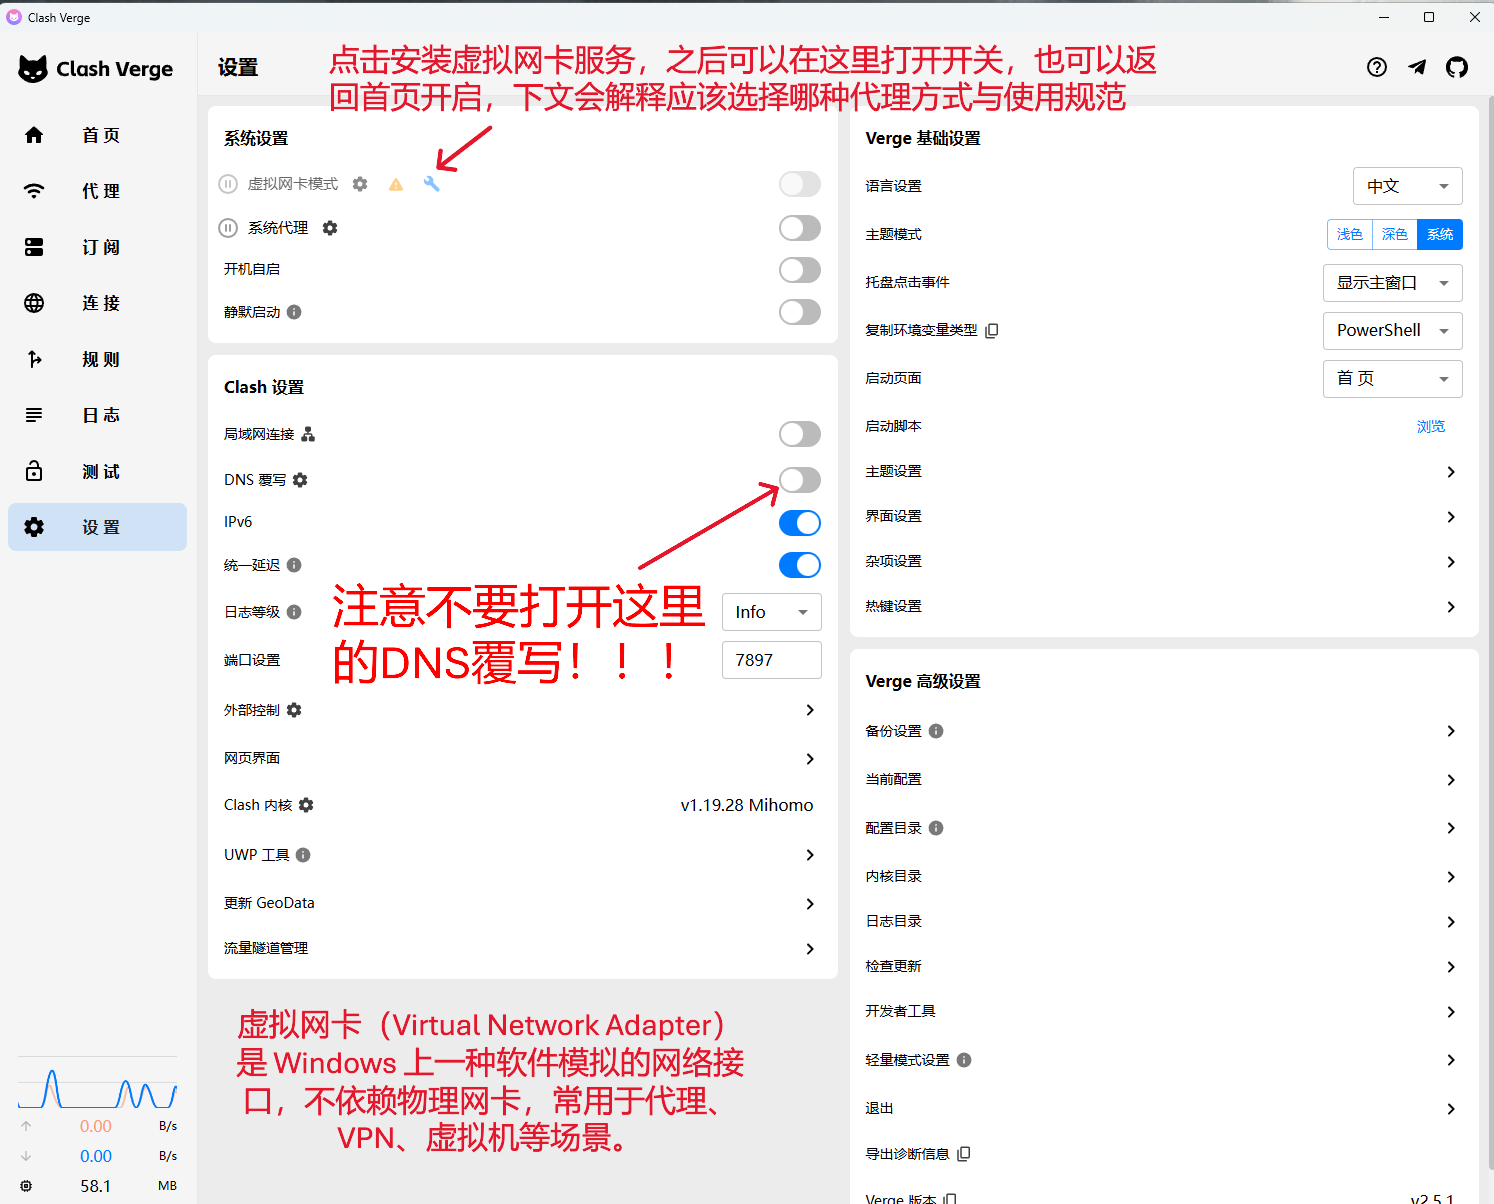1494x1204 pixels.
Task: Click the memory usage chip icon
Action: 26,1186
